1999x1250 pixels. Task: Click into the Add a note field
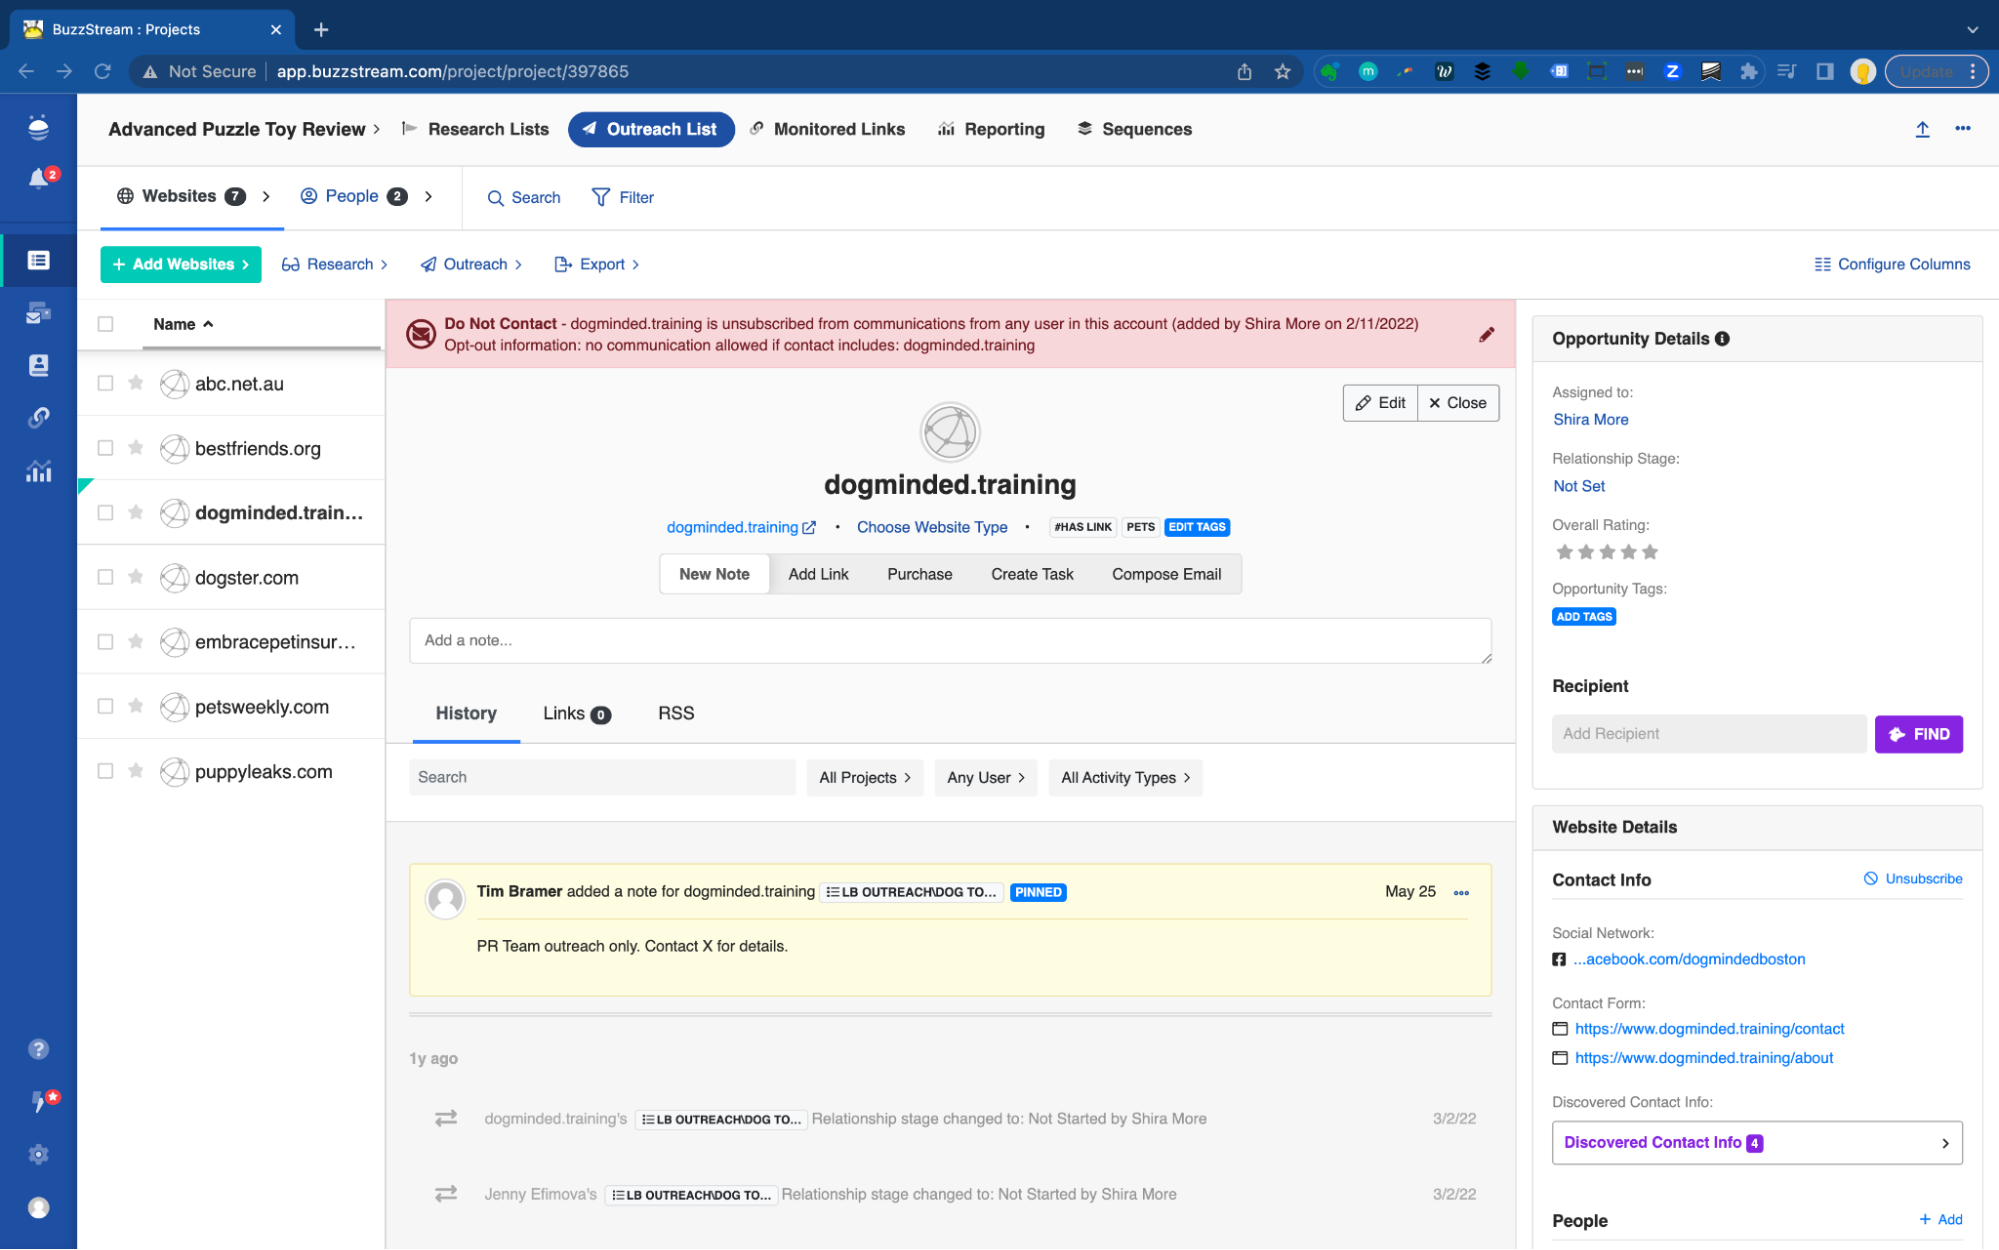point(949,640)
